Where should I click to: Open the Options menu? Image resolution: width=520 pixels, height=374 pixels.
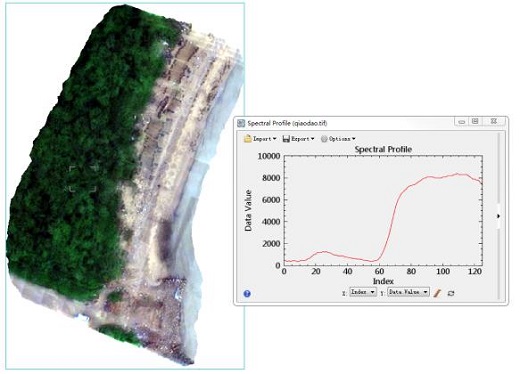tap(338, 139)
